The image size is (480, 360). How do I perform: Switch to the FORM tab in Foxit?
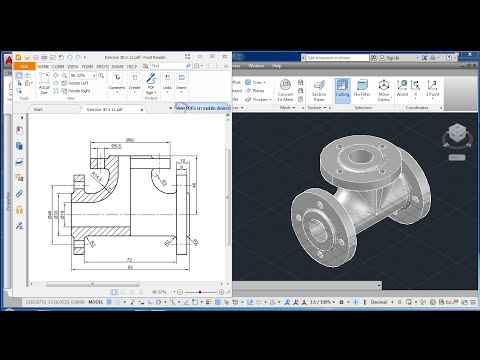click(x=87, y=67)
